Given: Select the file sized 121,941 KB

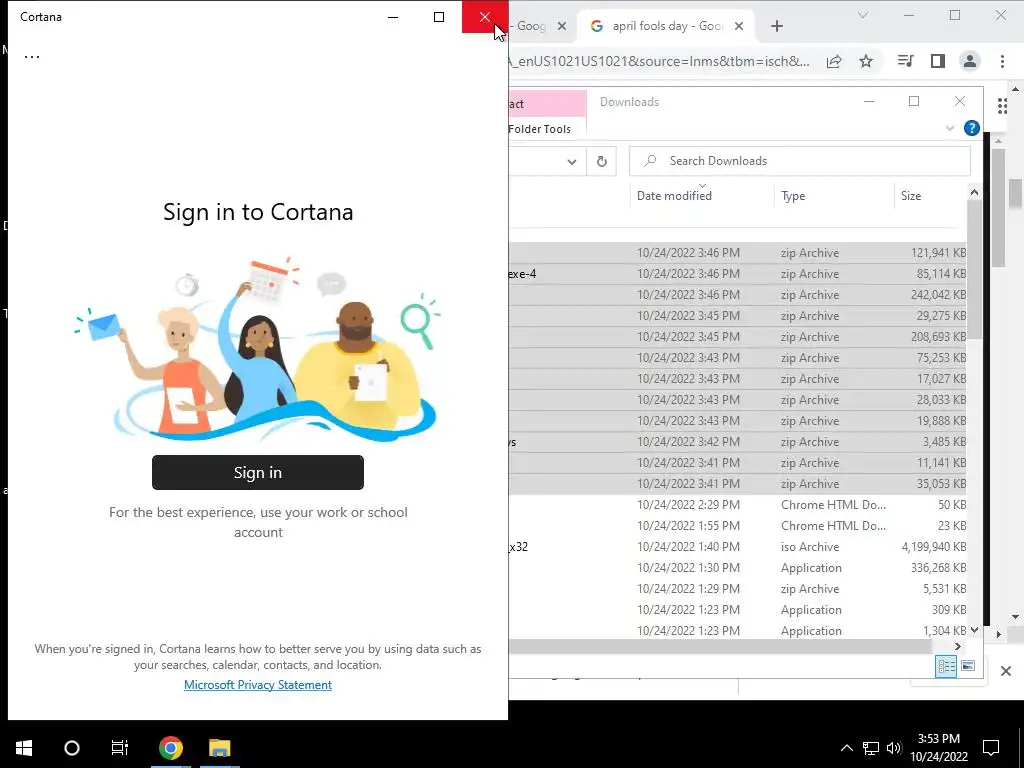Looking at the screenshot, I should [x=738, y=253].
